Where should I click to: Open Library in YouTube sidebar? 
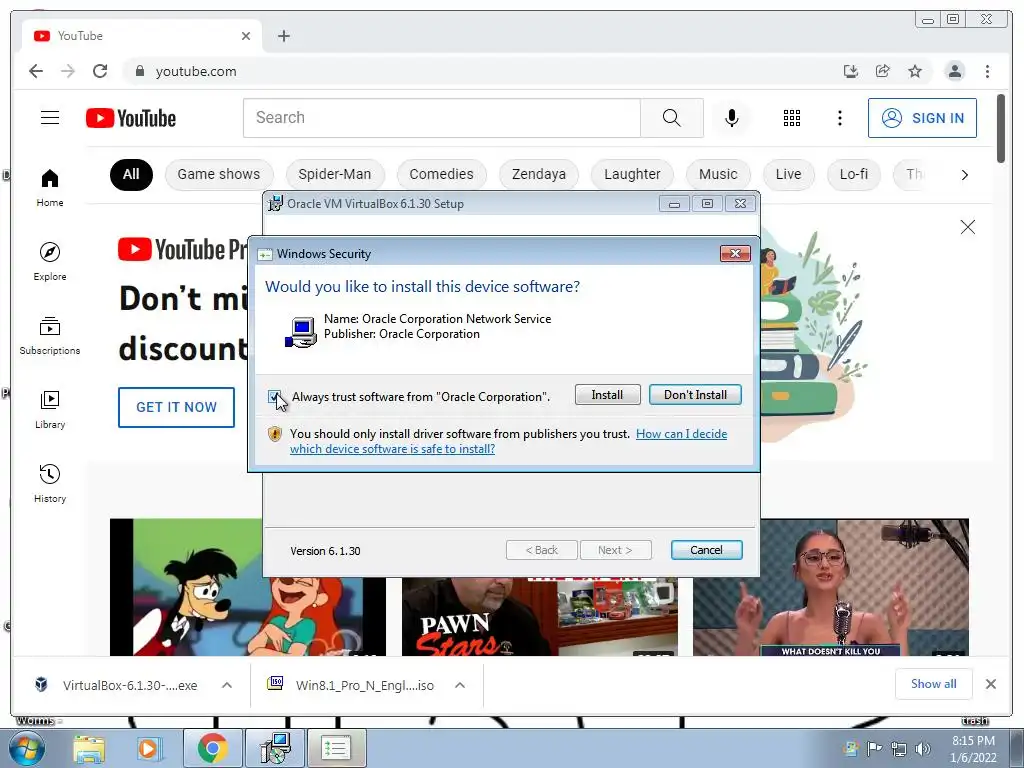50,409
